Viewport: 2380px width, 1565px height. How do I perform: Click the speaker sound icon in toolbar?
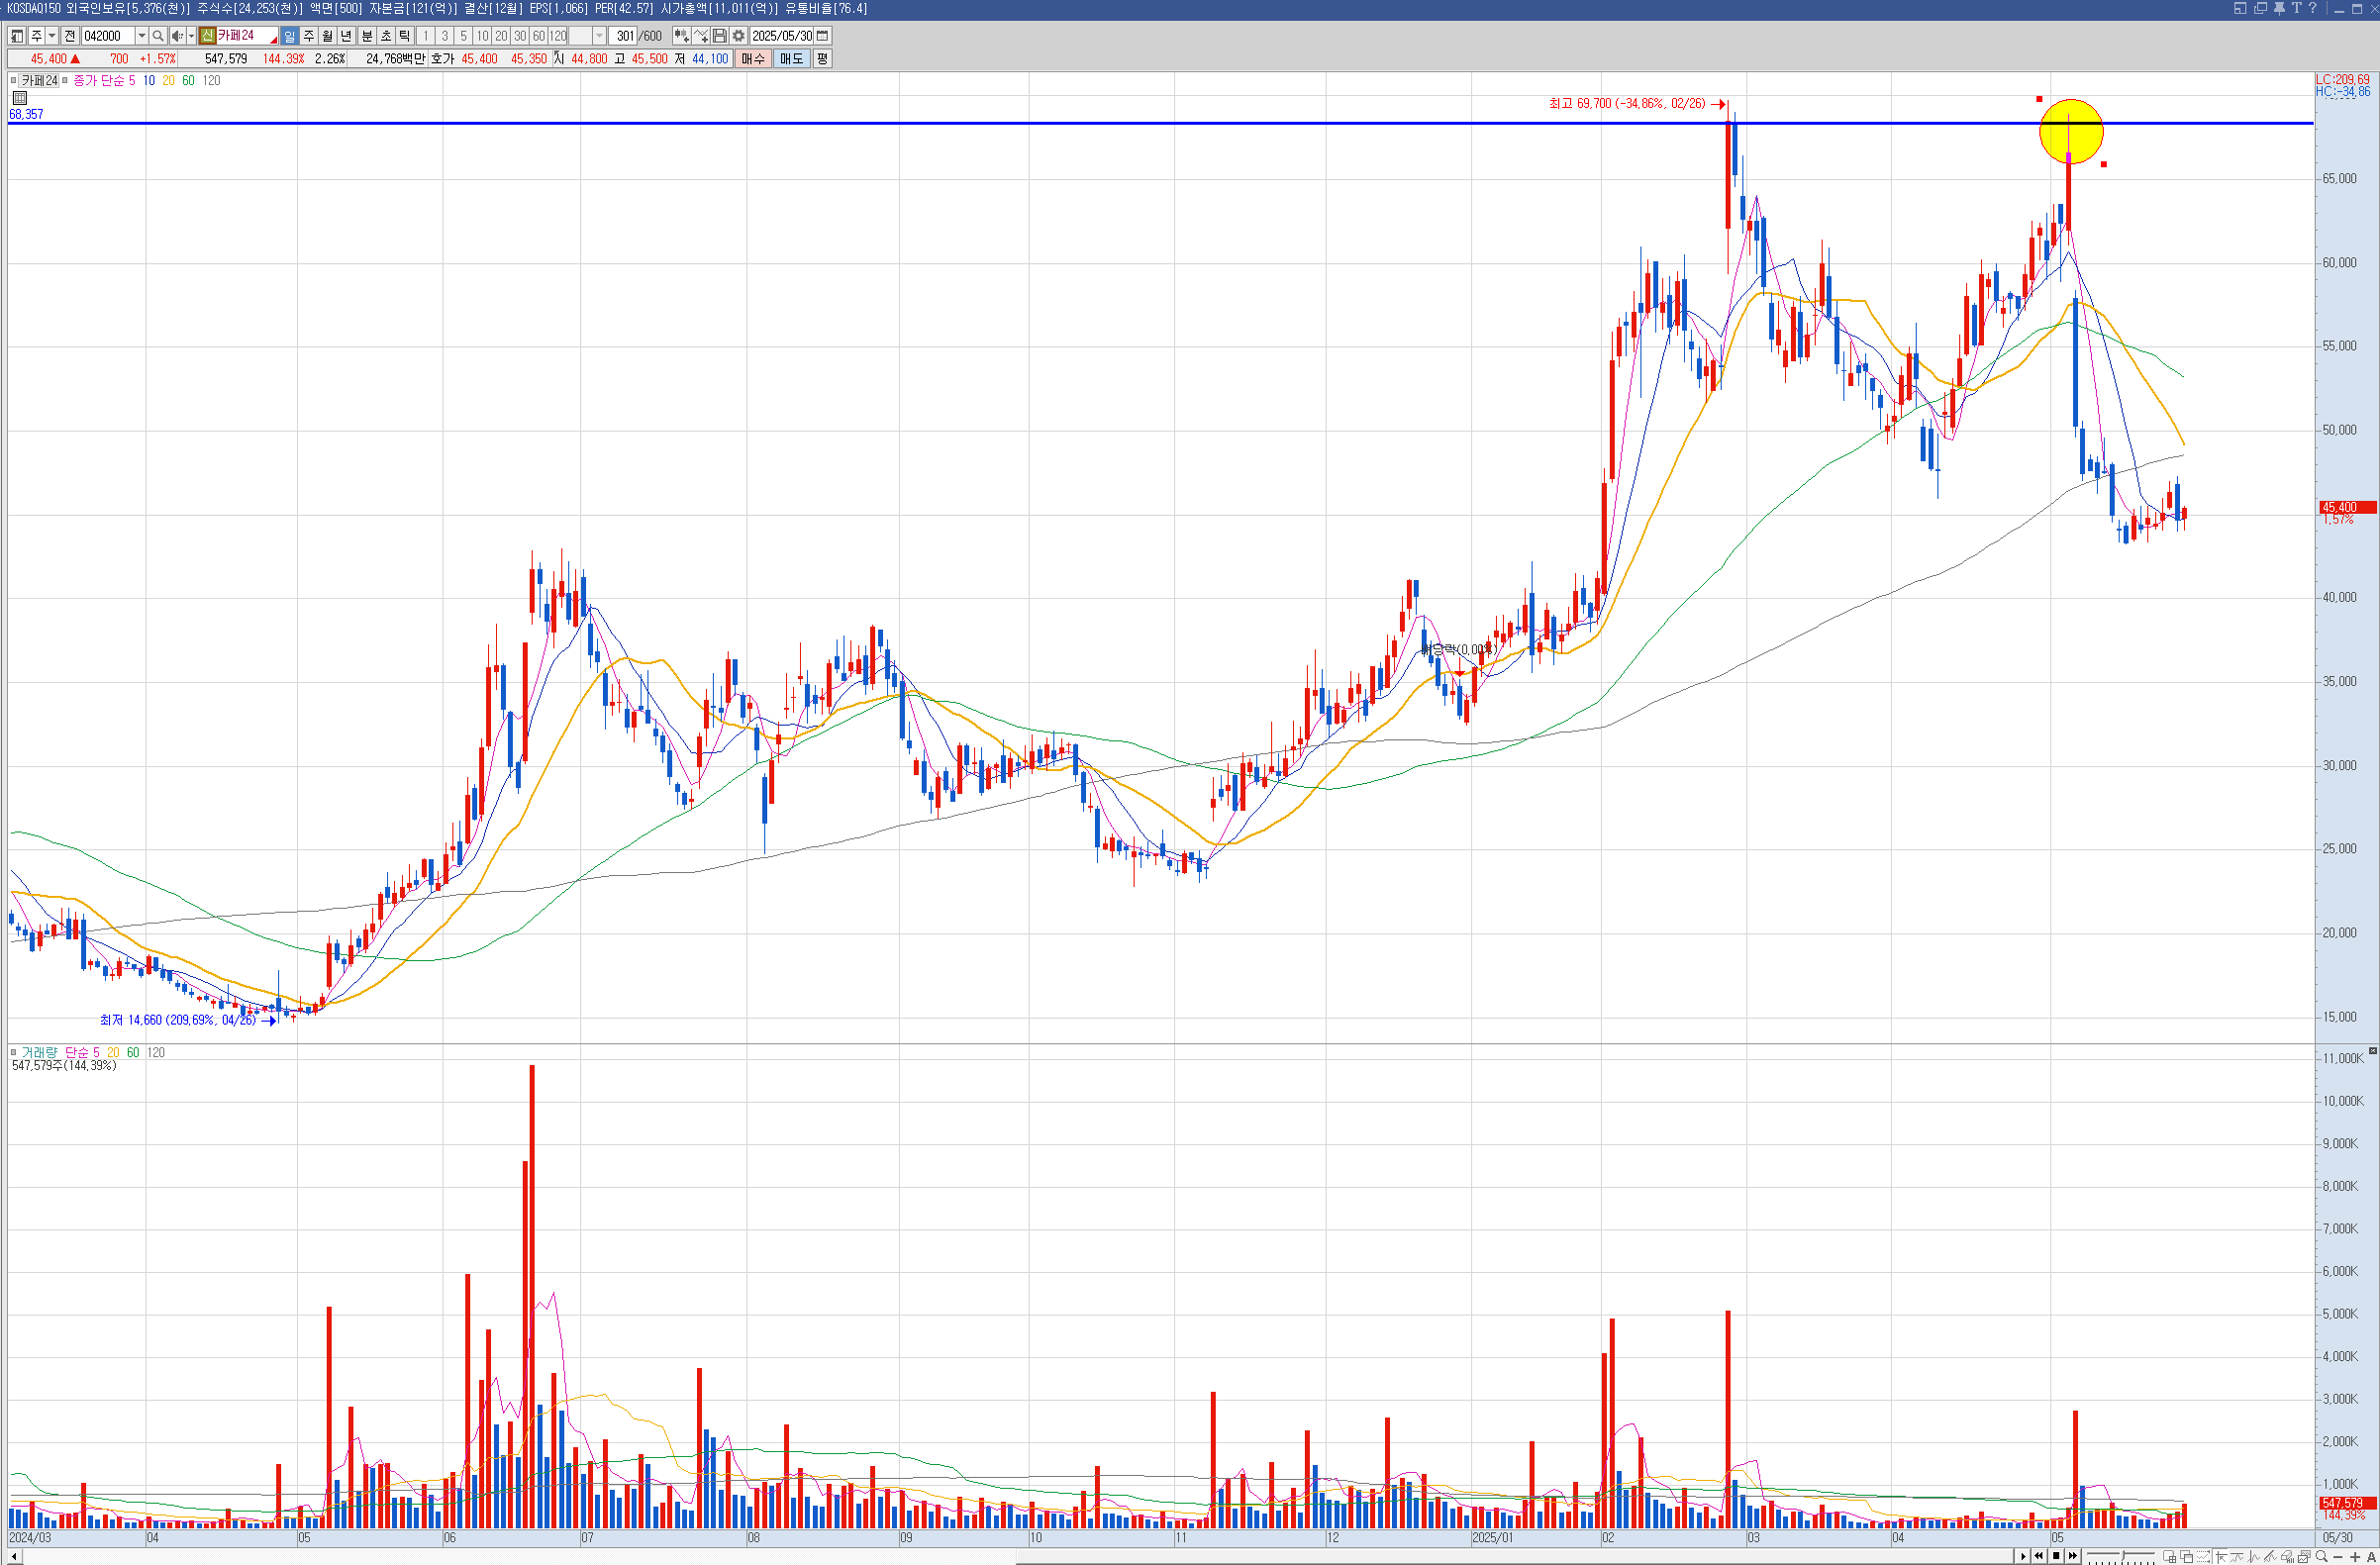176,36
